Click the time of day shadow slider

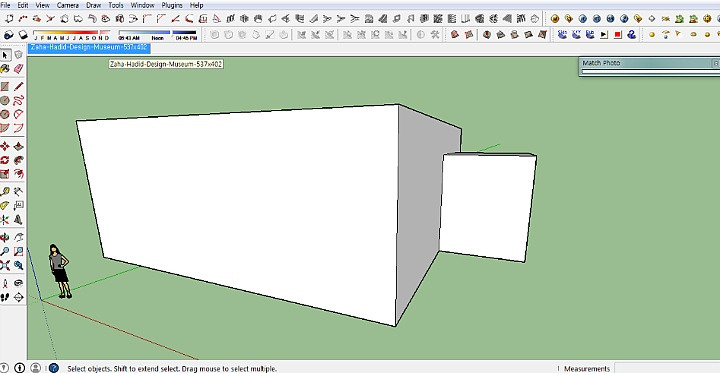pyautogui.click(x=158, y=35)
